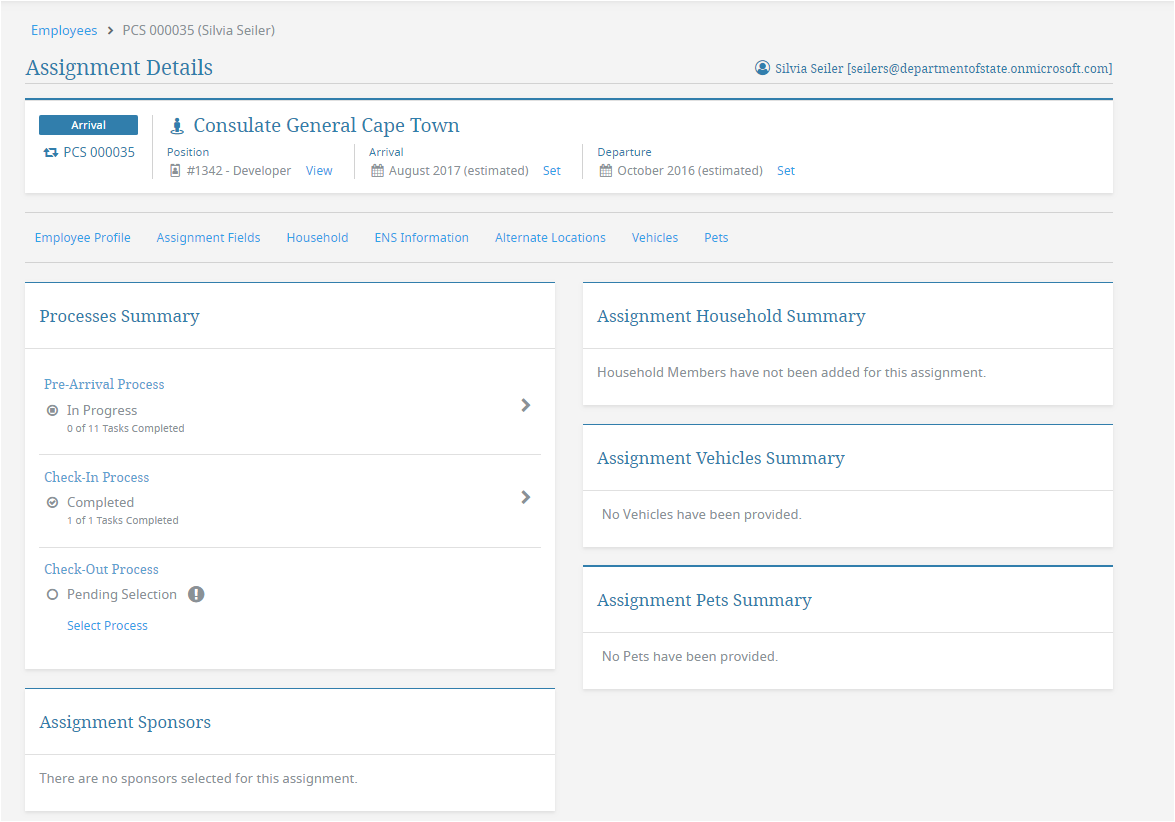
Task: Open the Check-In Process link
Action: pyautogui.click(x=97, y=477)
